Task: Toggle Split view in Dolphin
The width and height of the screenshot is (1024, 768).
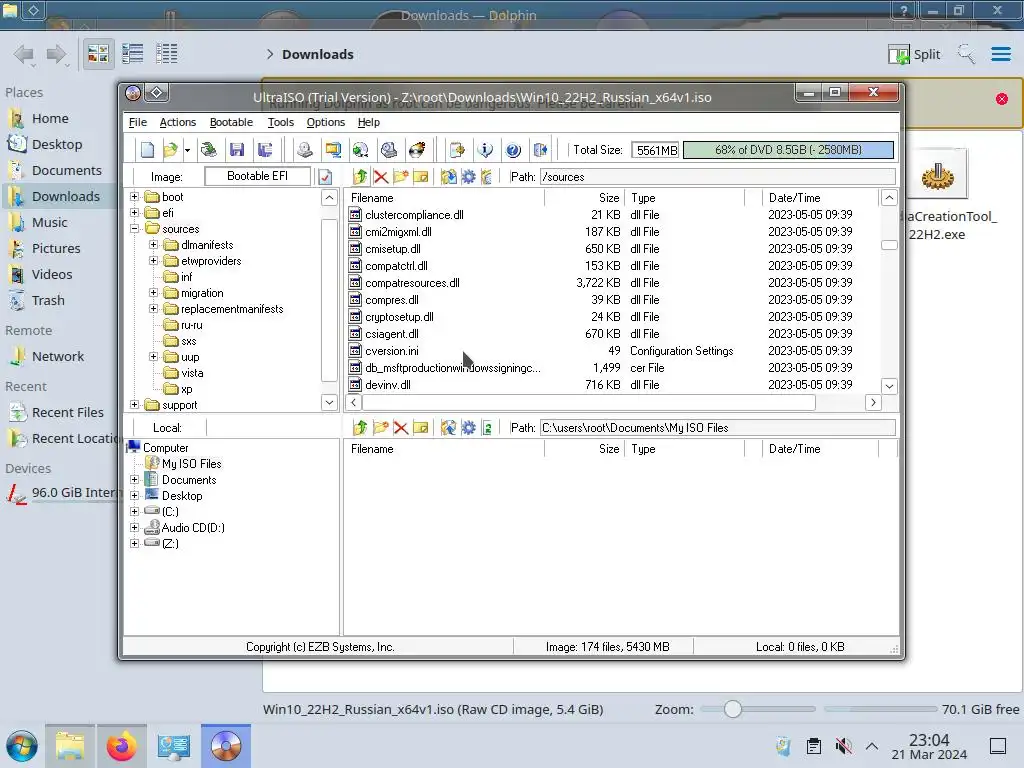Action: coord(914,54)
